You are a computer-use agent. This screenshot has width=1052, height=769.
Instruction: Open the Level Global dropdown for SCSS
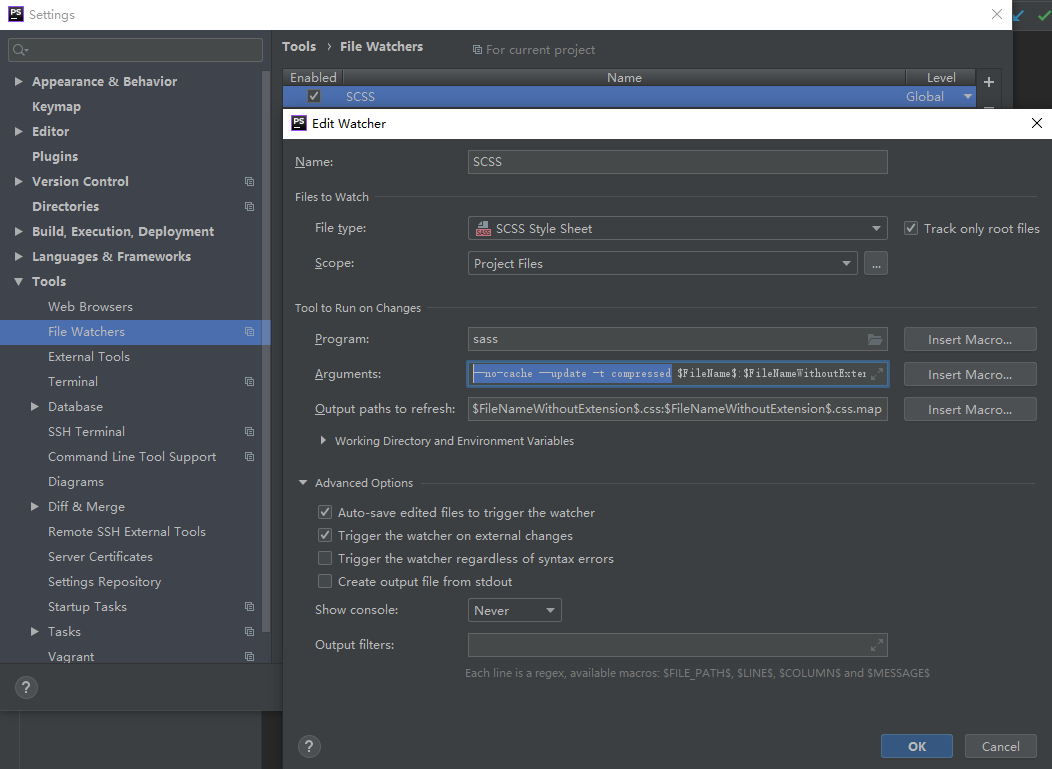tap(967, 97)
